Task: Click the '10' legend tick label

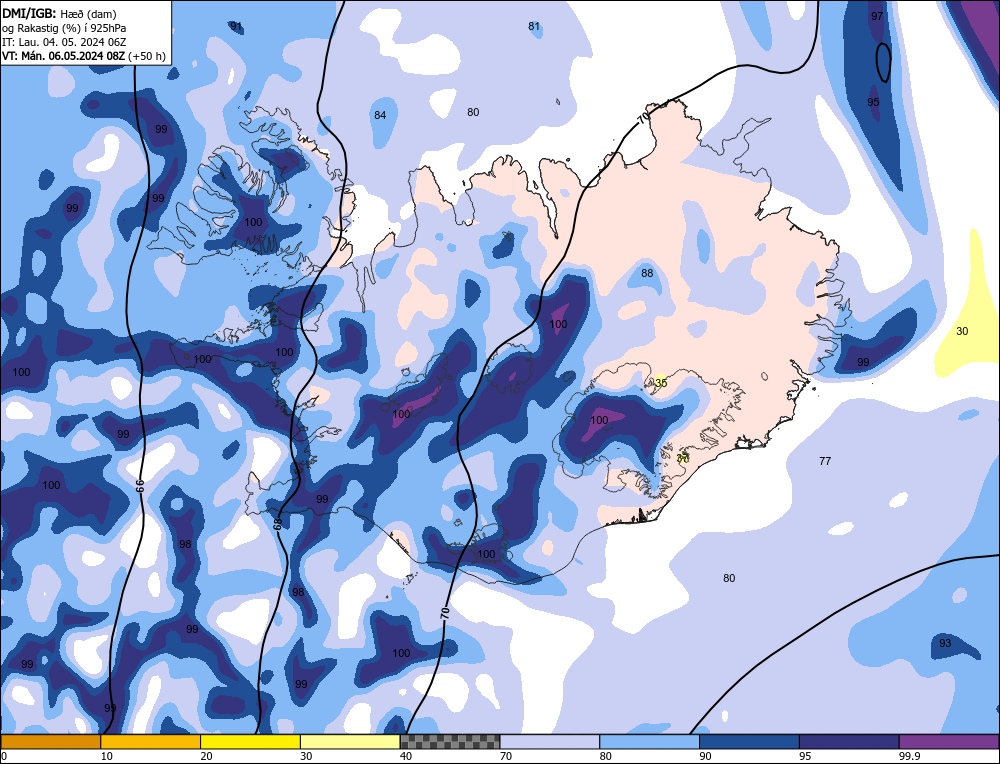Action: pos(107,756)
